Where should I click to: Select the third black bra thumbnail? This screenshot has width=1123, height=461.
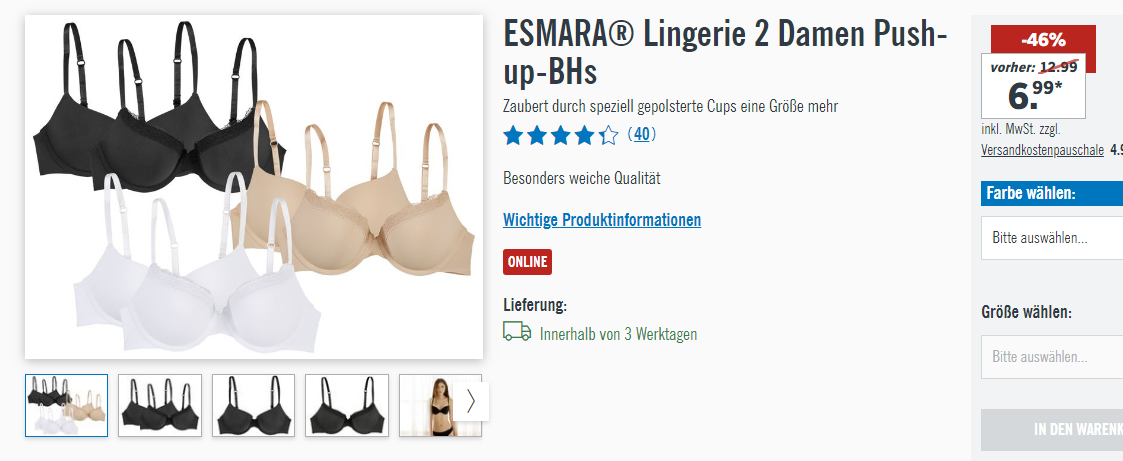pyautogui.click(x=254, y=405)
